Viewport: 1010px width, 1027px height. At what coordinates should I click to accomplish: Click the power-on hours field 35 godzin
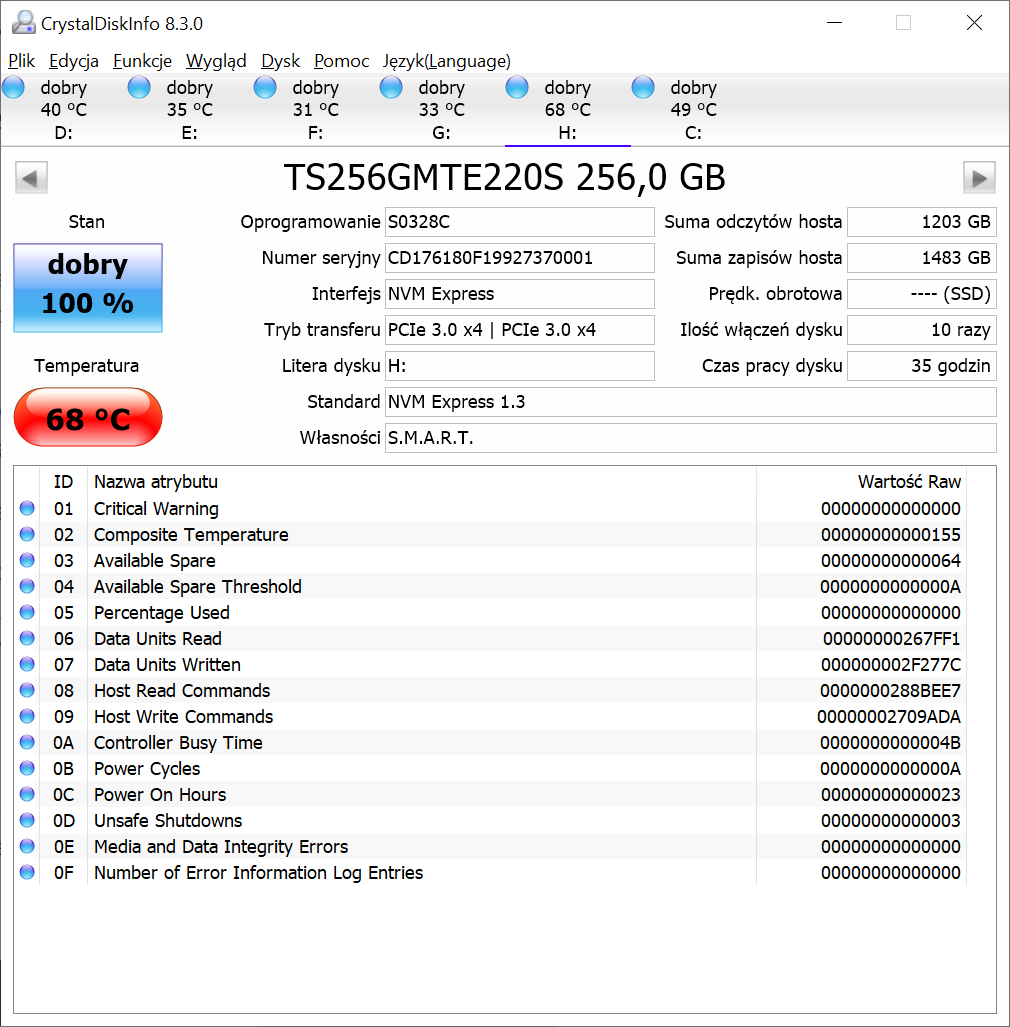tap(922, 366)
